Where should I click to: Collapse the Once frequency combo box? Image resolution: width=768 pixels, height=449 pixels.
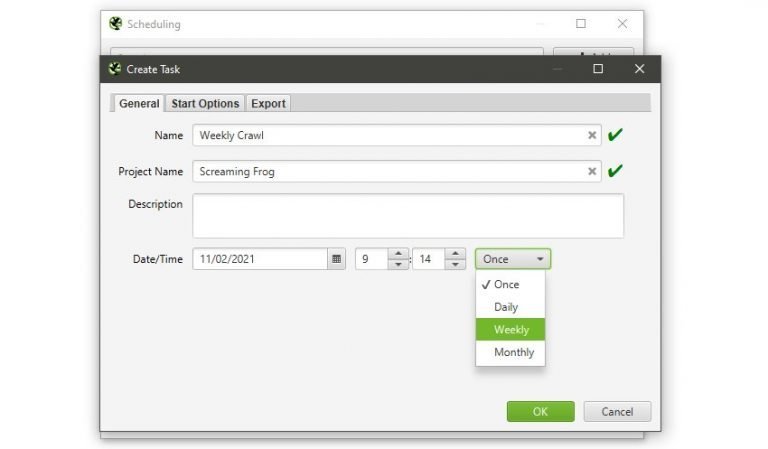click(x=512, y=259)
